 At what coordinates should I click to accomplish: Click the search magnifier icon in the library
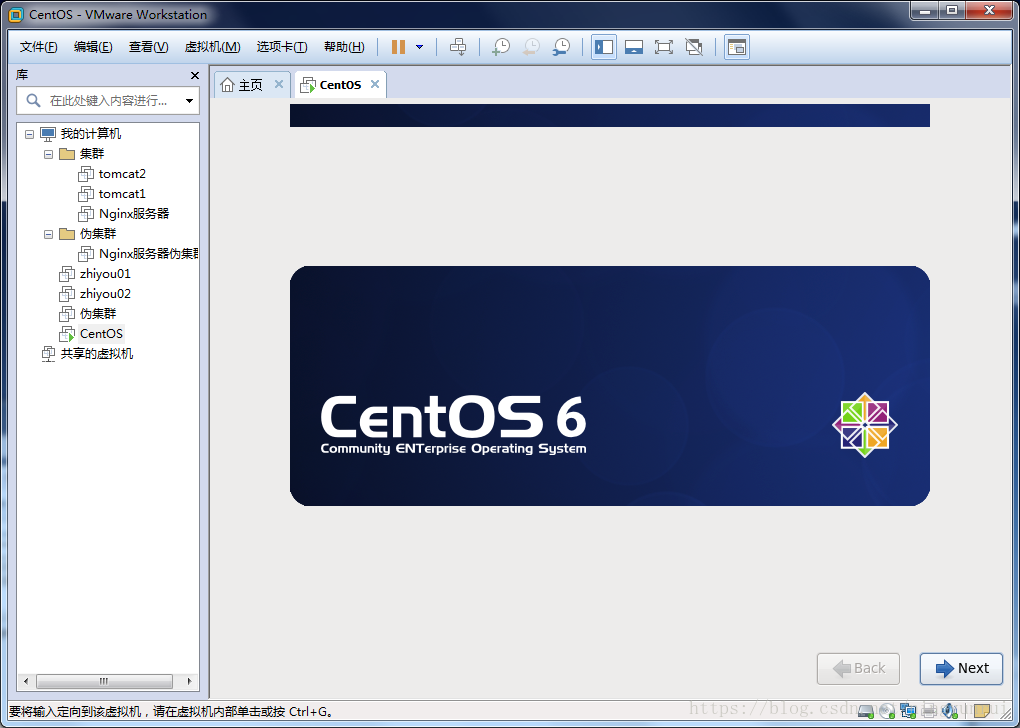click(33, 100)
